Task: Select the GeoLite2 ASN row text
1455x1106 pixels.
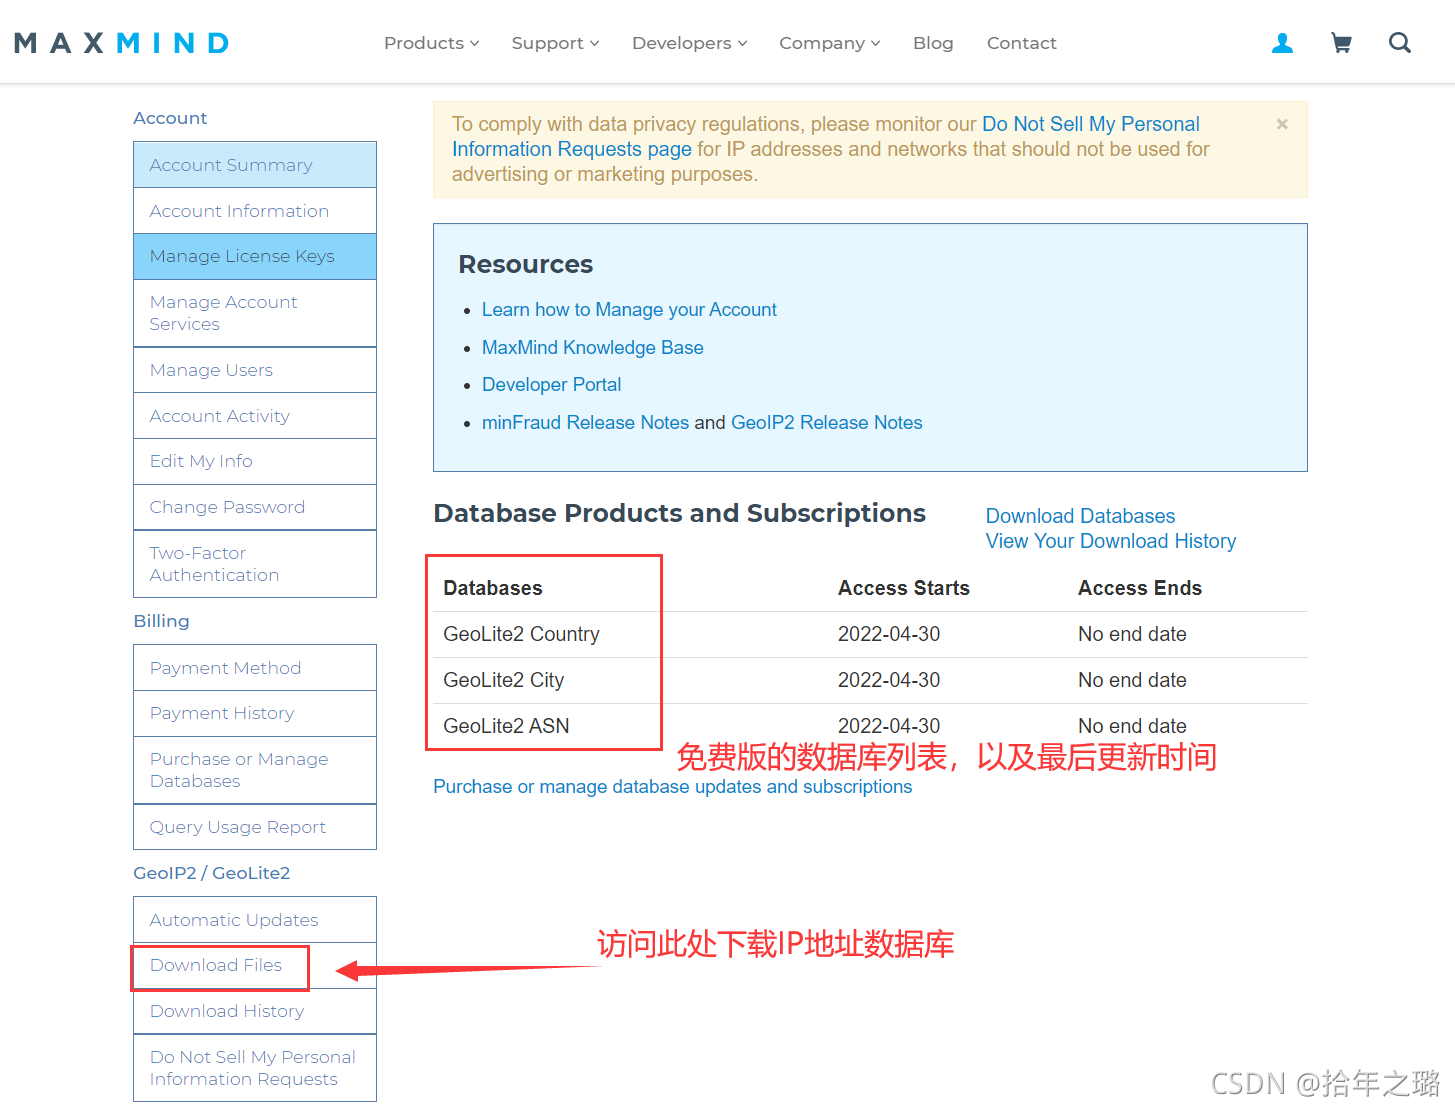Action: click(506, 726)
